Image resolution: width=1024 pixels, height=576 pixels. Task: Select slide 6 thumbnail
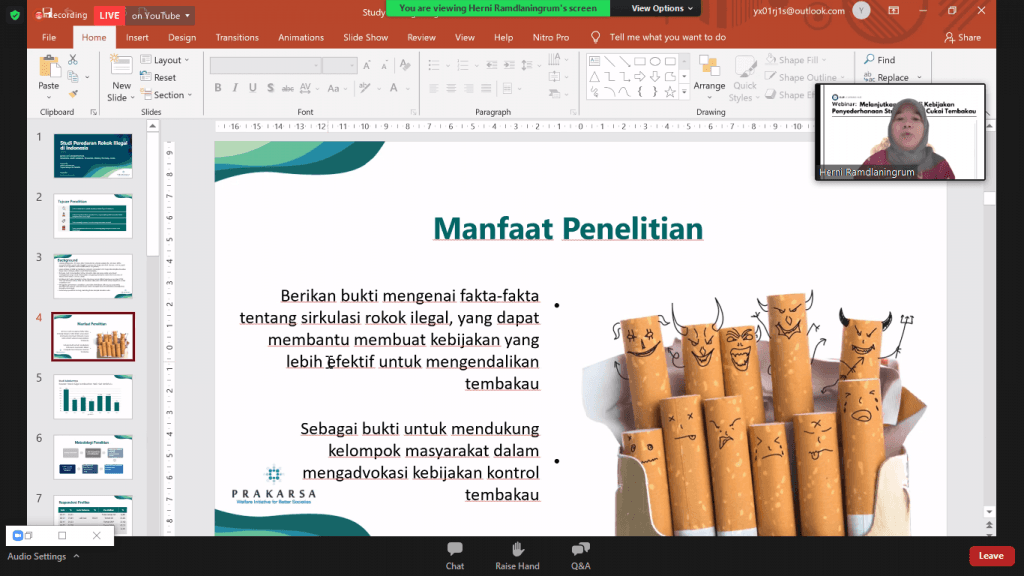[x=93, y=456]
